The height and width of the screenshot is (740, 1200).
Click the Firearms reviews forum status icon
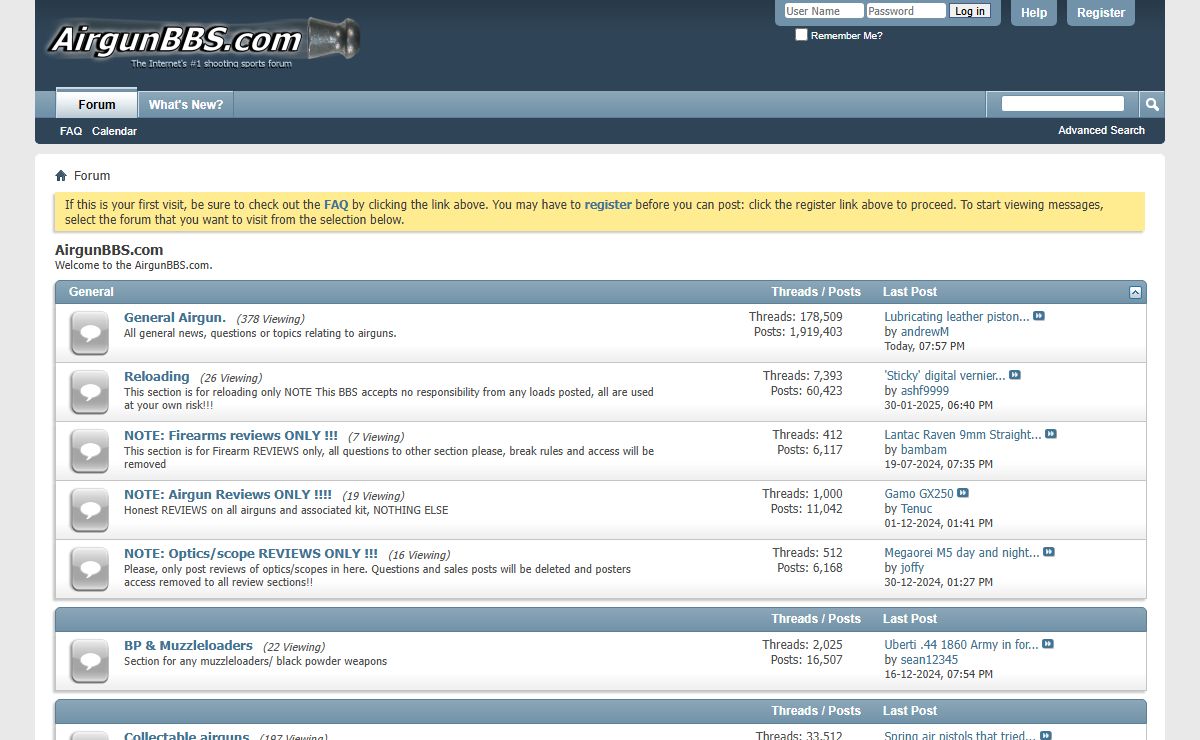point(90,451)
